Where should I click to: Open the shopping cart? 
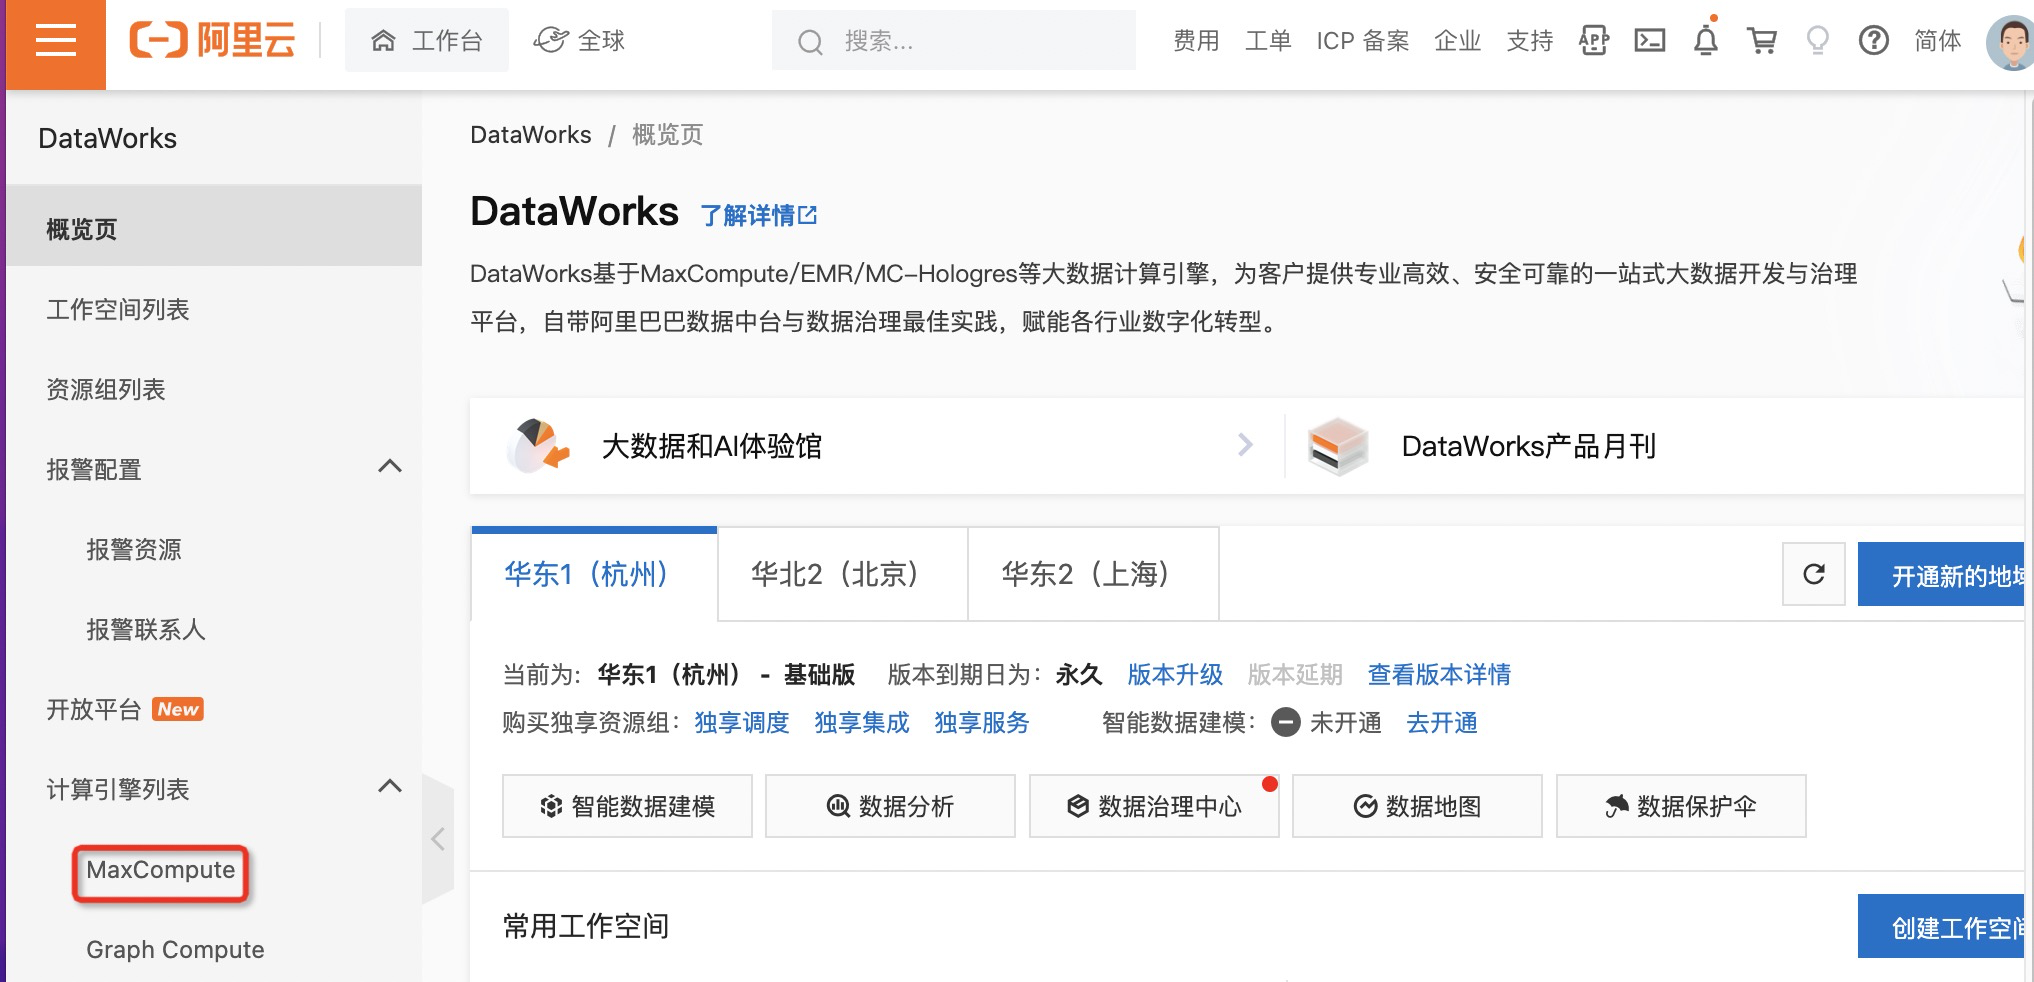click(x=1761, y=41)
